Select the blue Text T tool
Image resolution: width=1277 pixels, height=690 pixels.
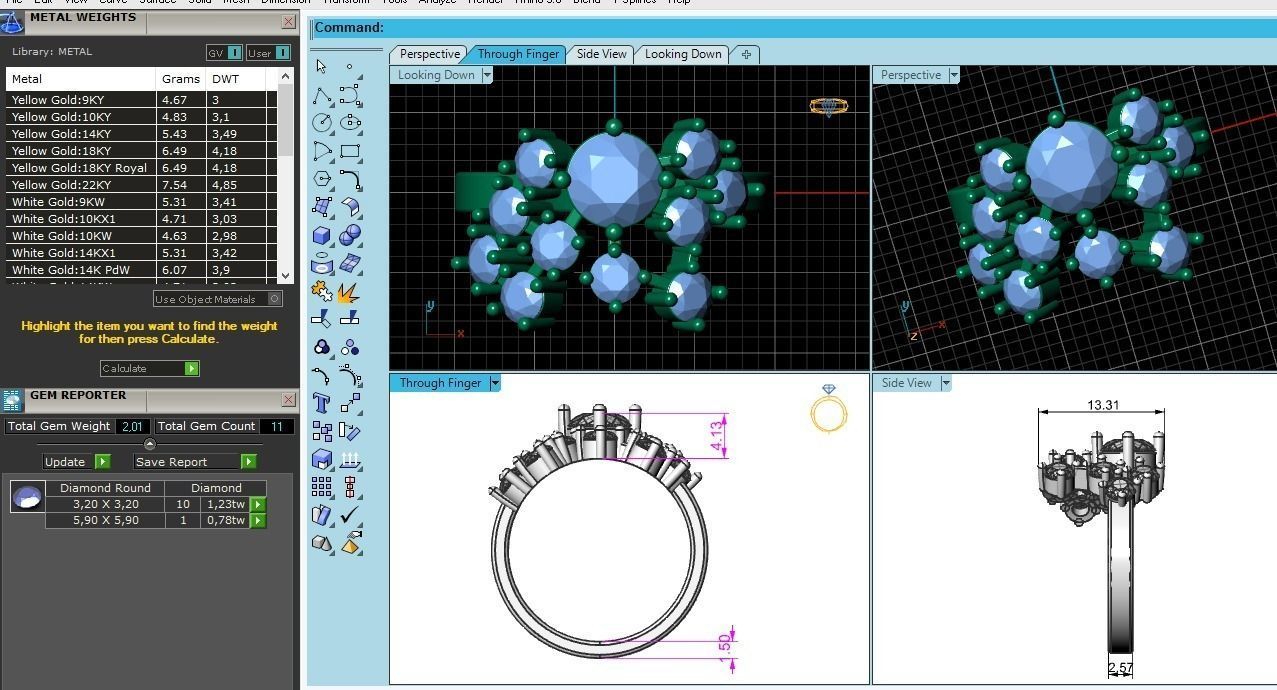(322, 403)
